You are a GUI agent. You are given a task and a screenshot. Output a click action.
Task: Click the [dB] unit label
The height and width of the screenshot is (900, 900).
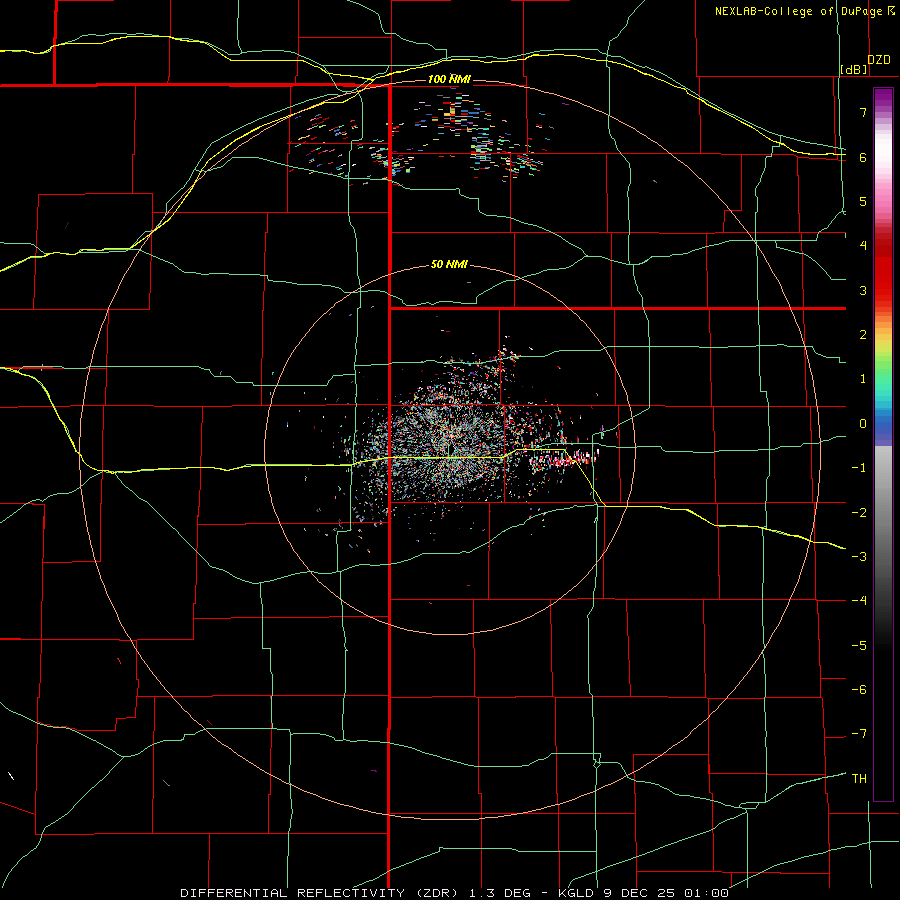(x=854, y=69)
